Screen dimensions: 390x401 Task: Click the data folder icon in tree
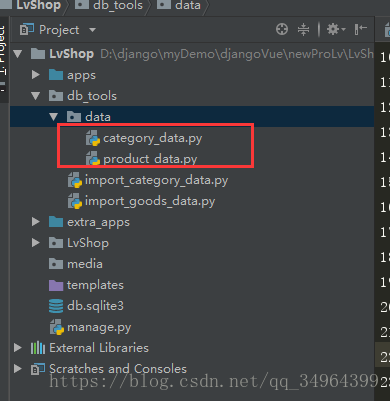tap(74, 117)
